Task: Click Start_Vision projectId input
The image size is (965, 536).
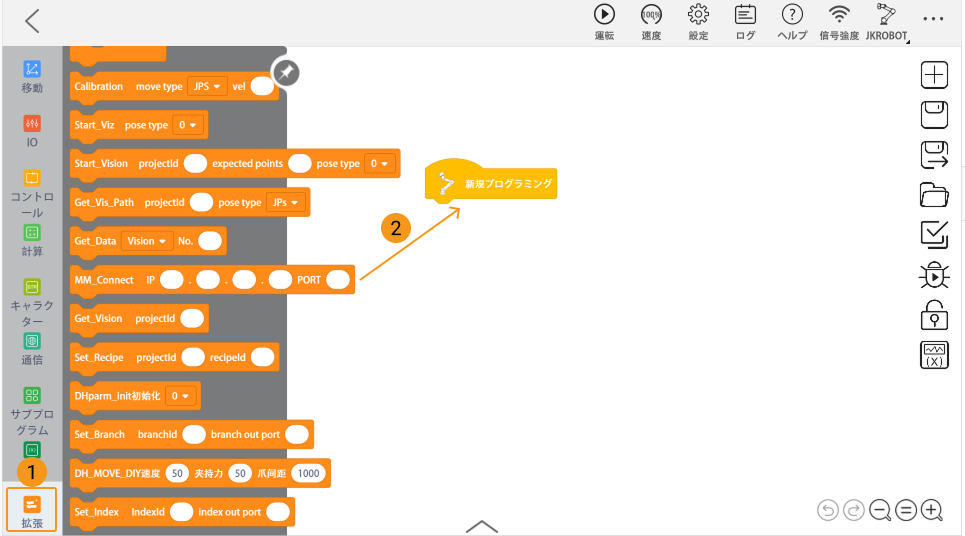Action: pyautogui.click(x=195, y=164)
